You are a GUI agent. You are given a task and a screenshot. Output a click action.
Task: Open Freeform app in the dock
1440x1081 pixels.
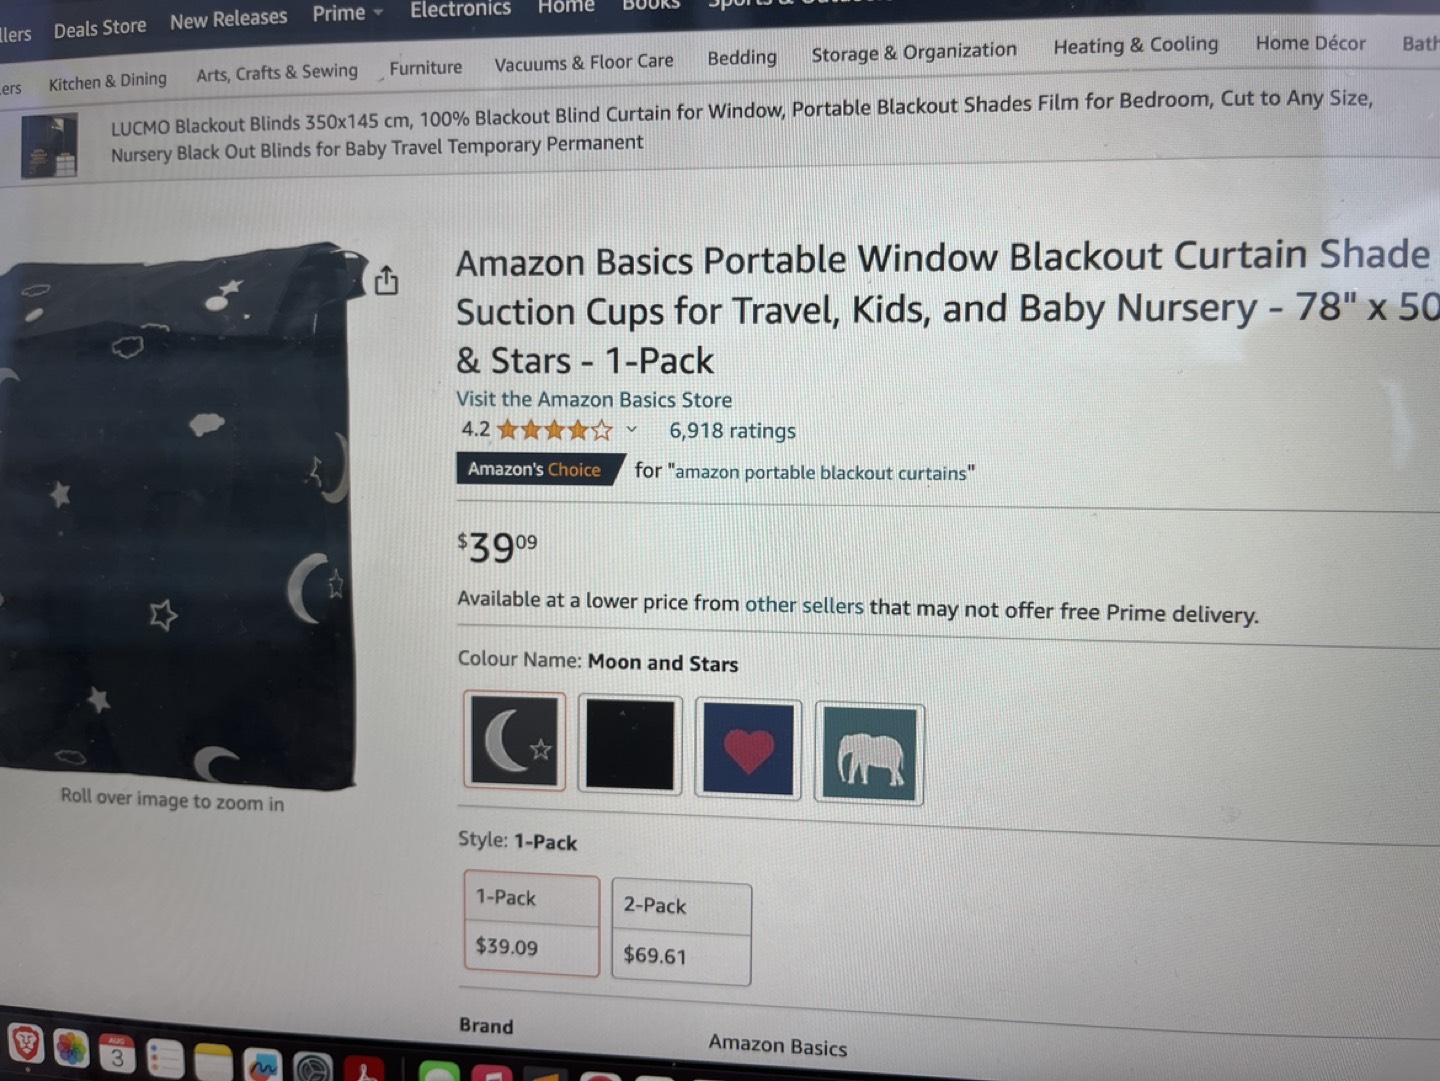(x=262, y=1066)
